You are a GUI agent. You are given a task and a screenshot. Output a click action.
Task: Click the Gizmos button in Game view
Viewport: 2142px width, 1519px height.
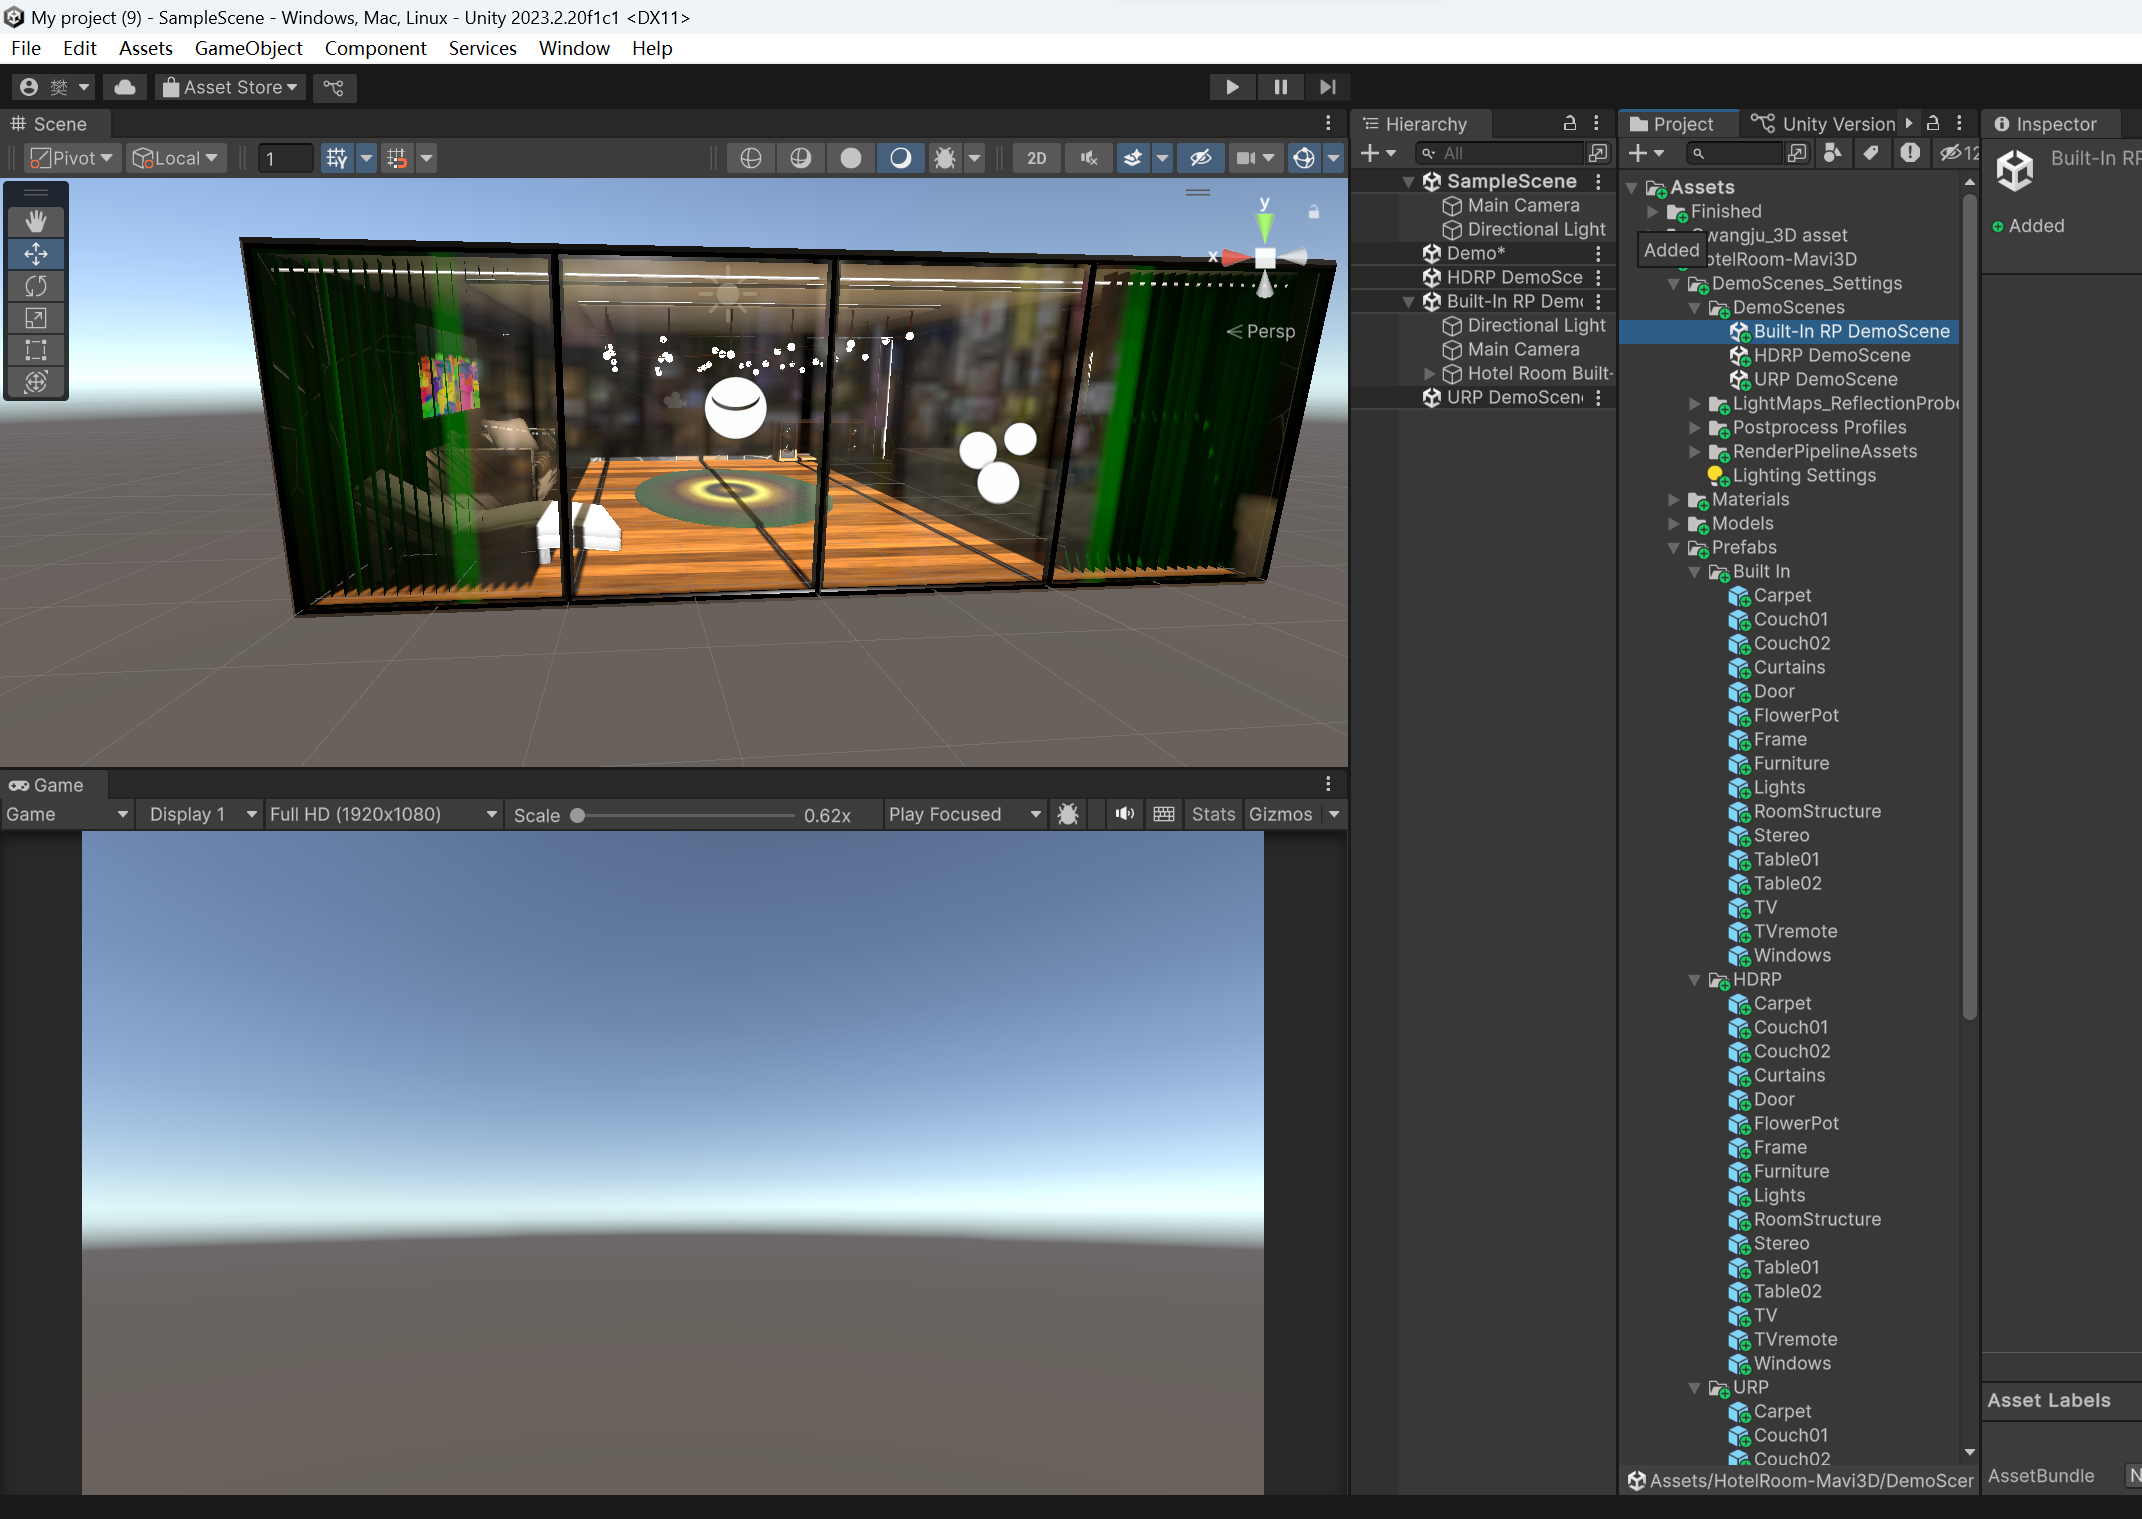coord(1280,814)
